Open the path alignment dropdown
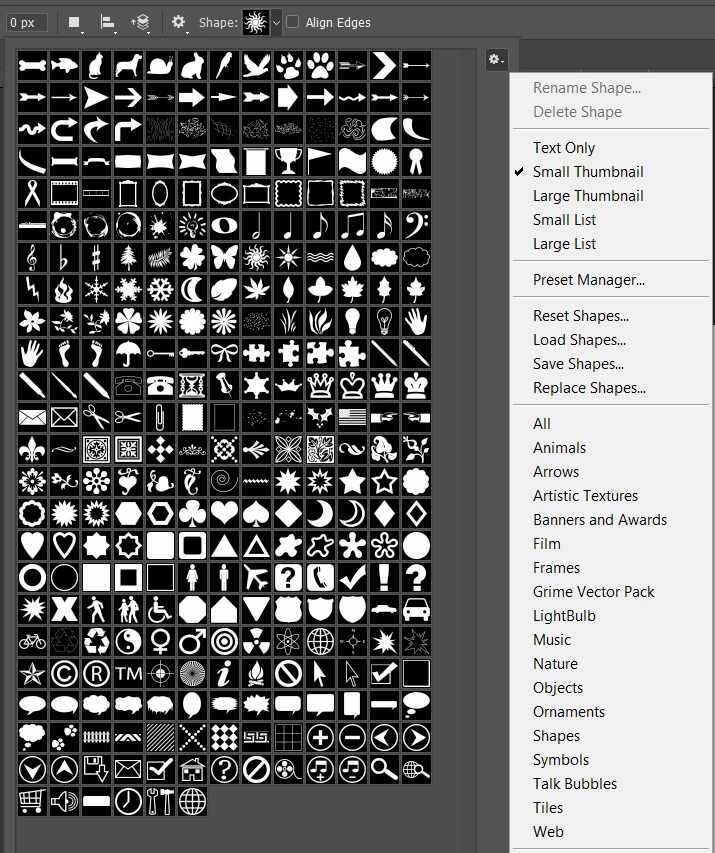Screen dimensions: 715x853 click(x=108, y=23)
